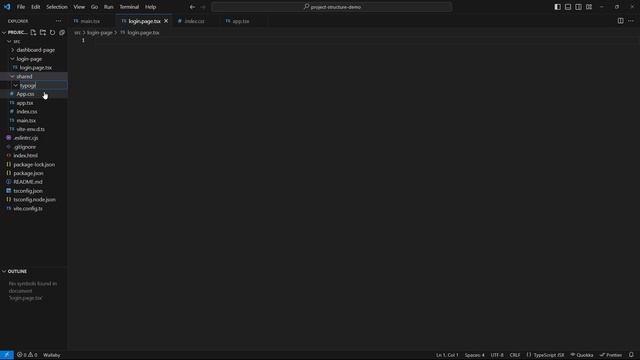Collapse all folders in Explorer
This screenshot has height=360, width=640.
[x=62, y=32]
